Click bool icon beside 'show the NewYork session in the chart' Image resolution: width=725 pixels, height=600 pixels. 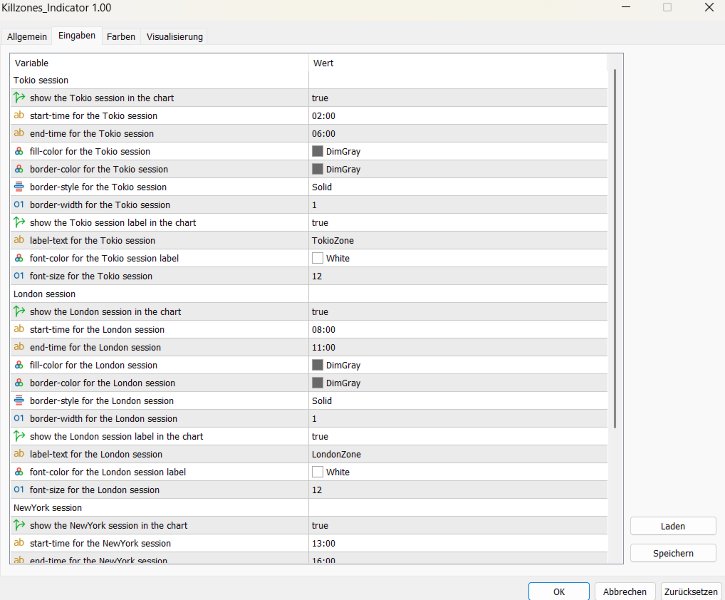19,525
